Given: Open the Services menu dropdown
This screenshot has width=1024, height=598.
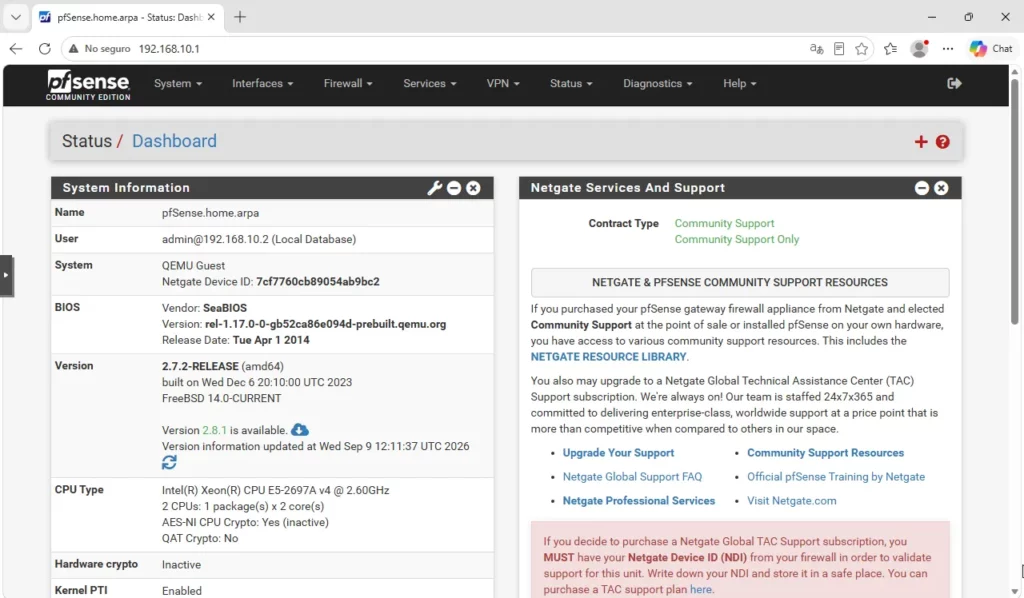Looking at the screenshot, I should point(430,84).
